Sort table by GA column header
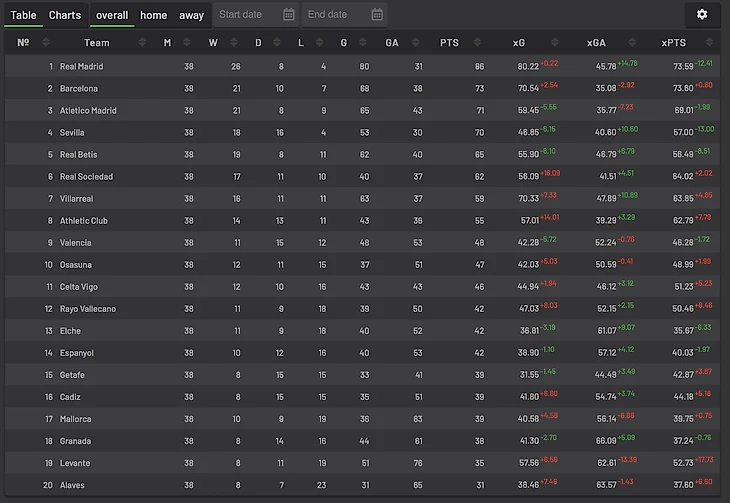The image size is (730, 503). (391, 43)
